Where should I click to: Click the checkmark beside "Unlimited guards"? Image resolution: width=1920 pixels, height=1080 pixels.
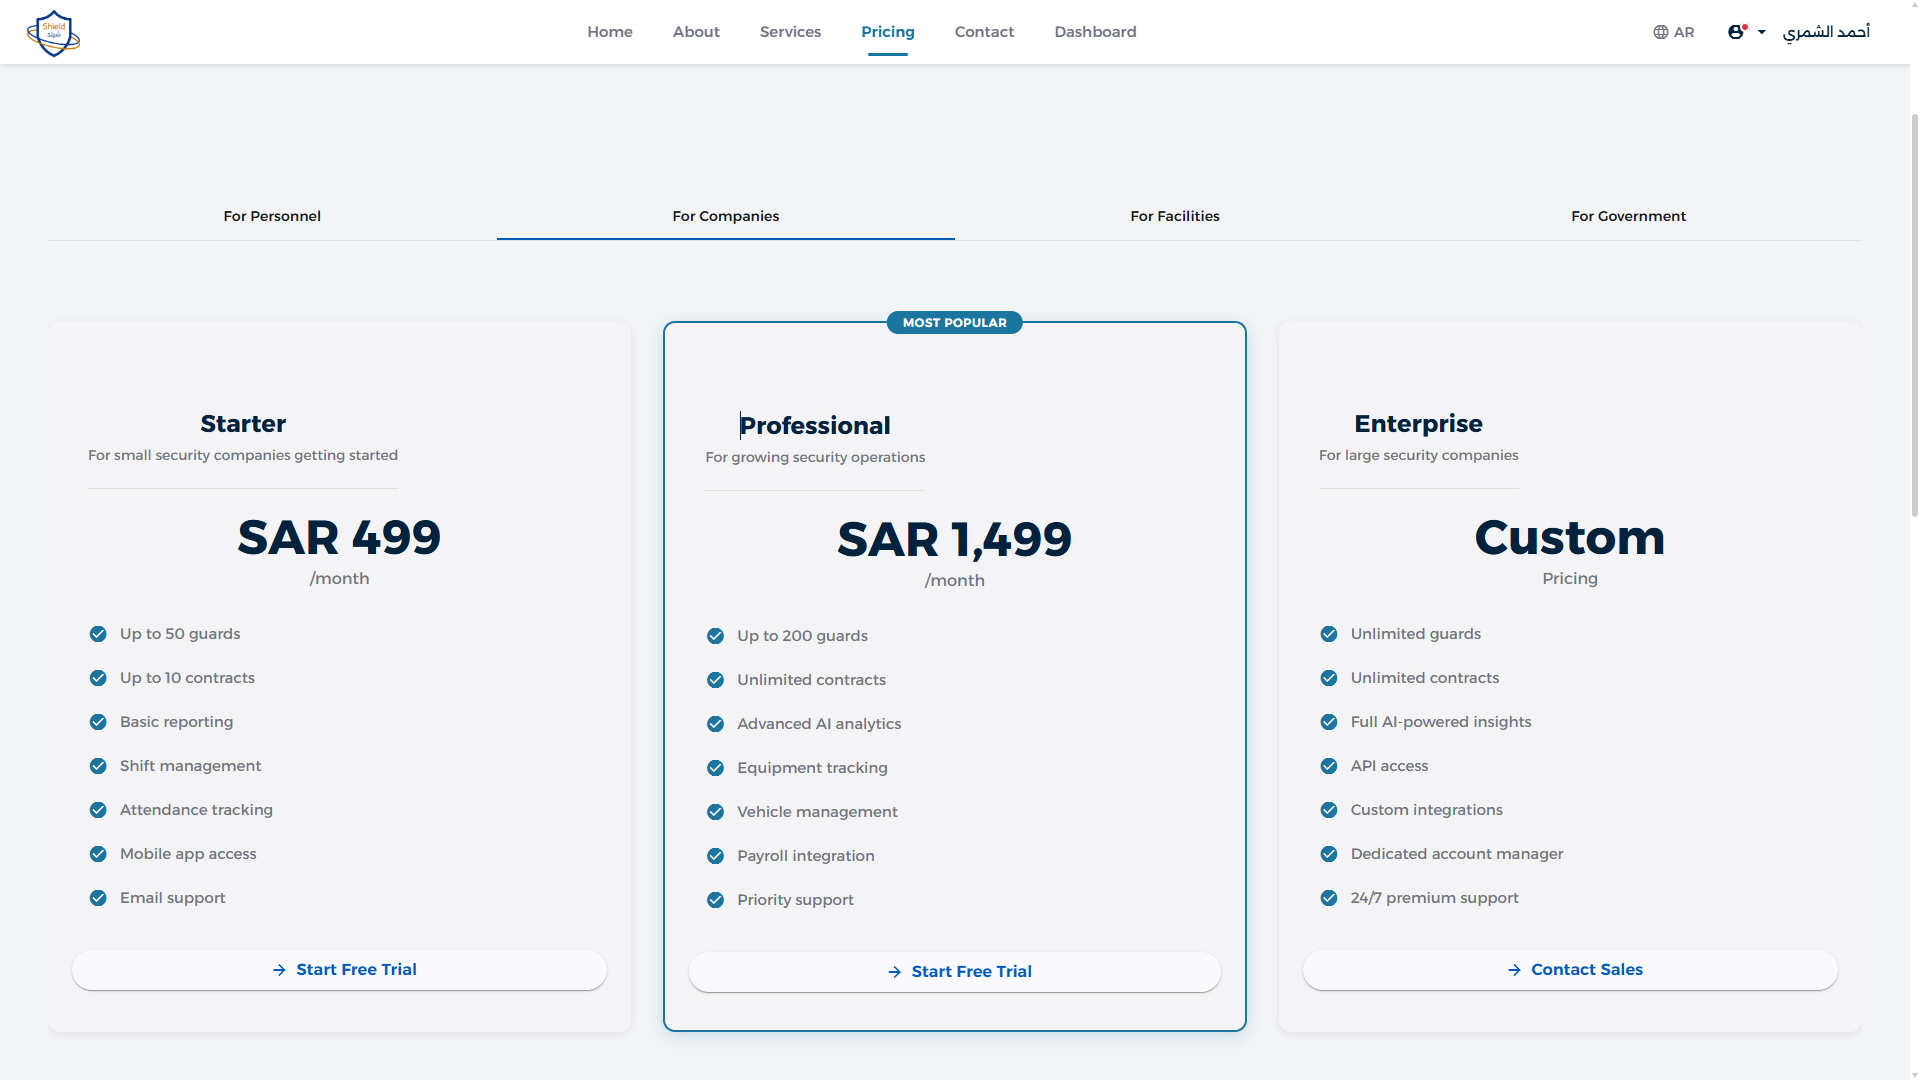point(1328,633)
